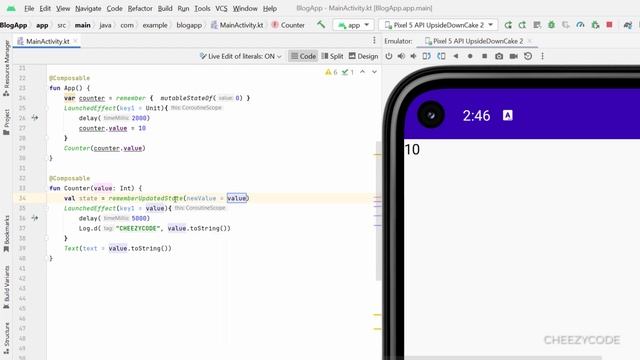Stop the app with red square
Viewport: 640px width, 360px height.
tap(609, 25)
